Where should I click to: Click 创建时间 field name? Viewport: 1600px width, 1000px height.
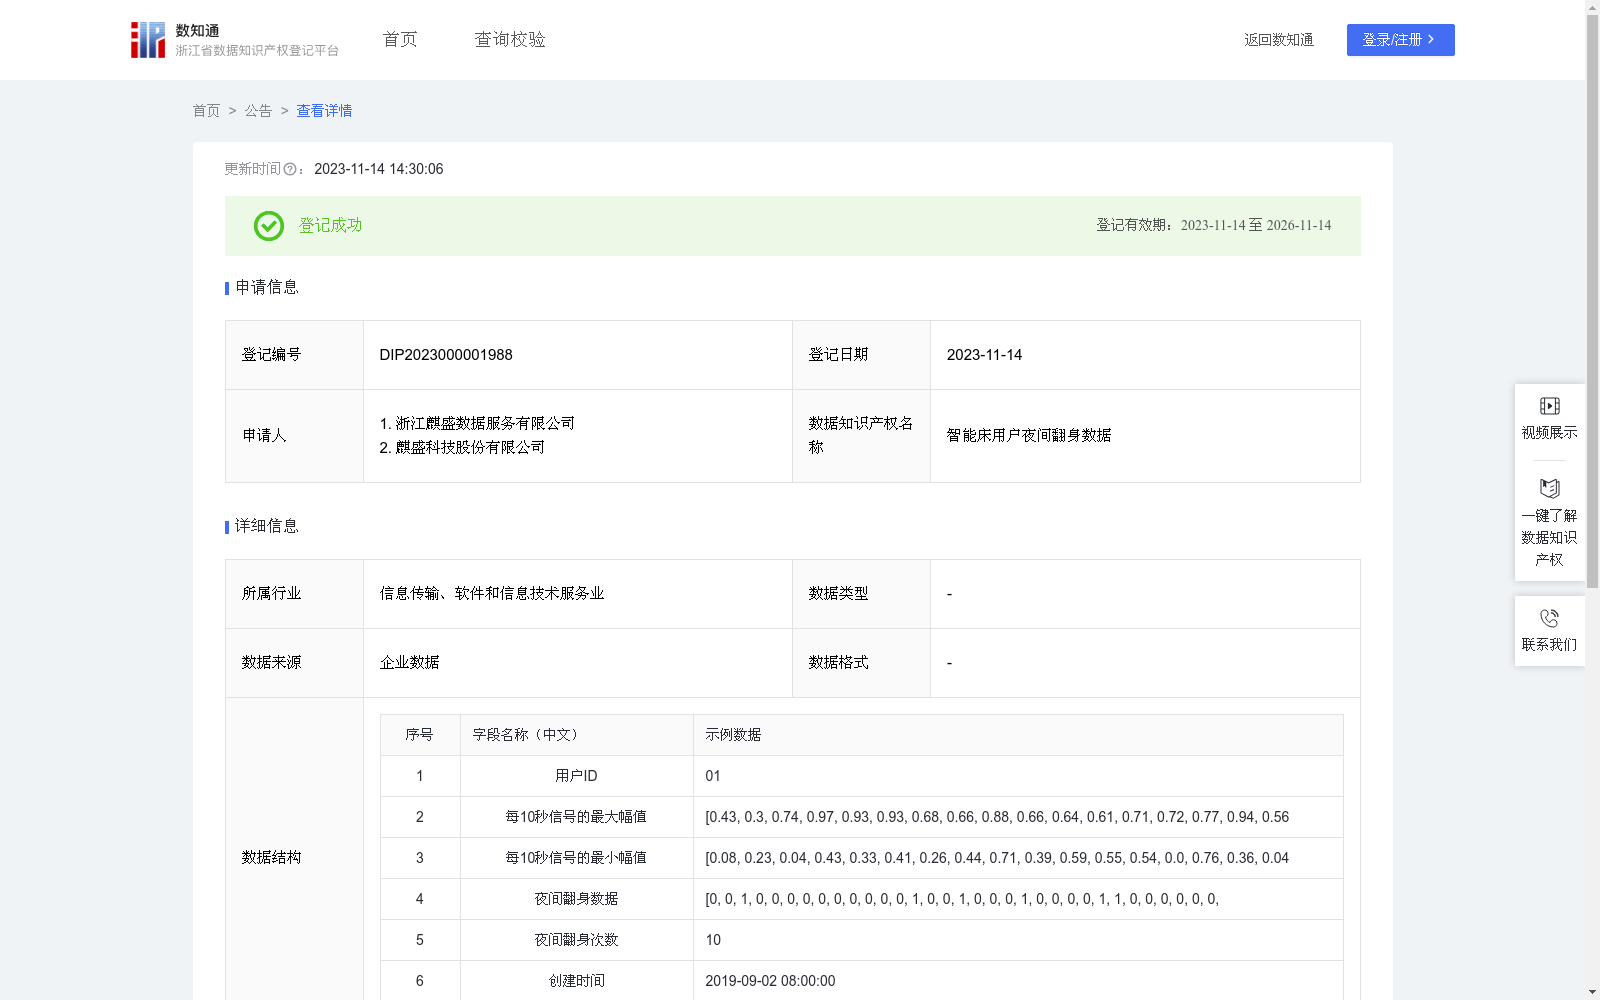pyautogui.click(x=576, y=981)
